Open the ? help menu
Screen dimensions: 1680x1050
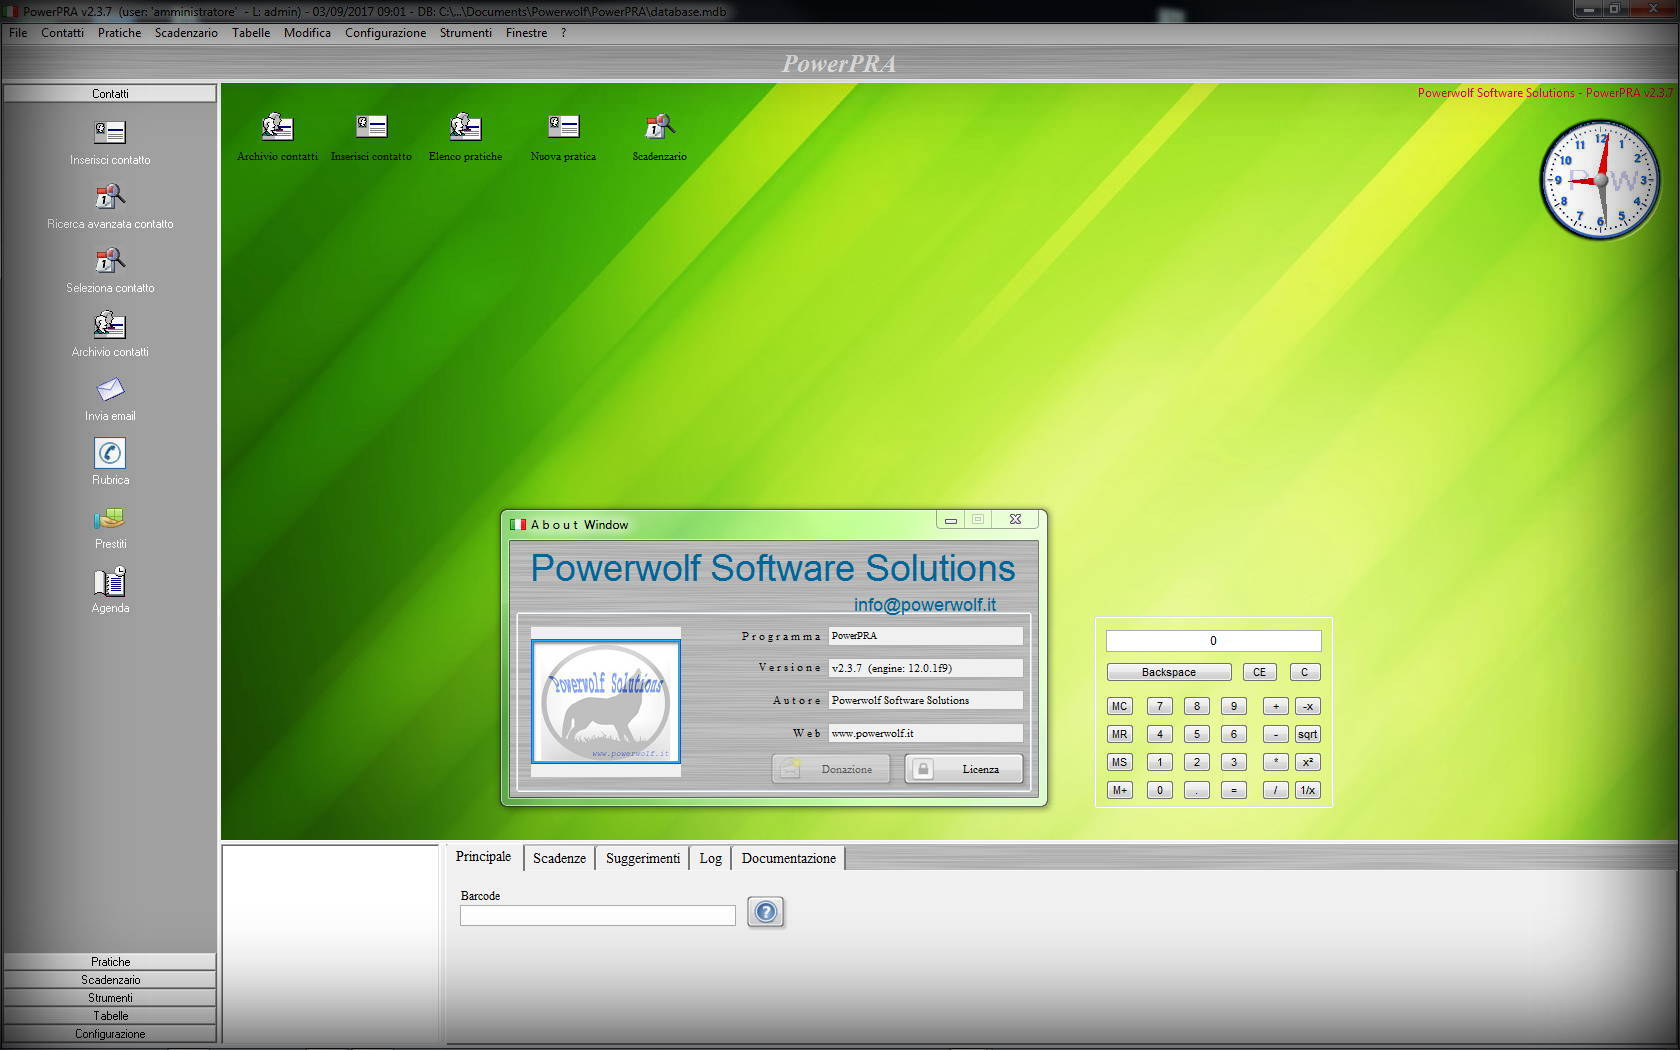click(563, 33)
